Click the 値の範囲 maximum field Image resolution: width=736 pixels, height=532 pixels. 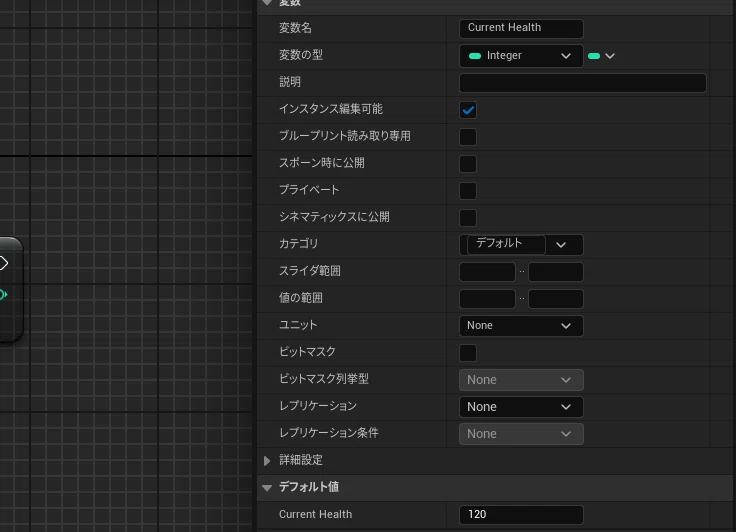point(556,299)
